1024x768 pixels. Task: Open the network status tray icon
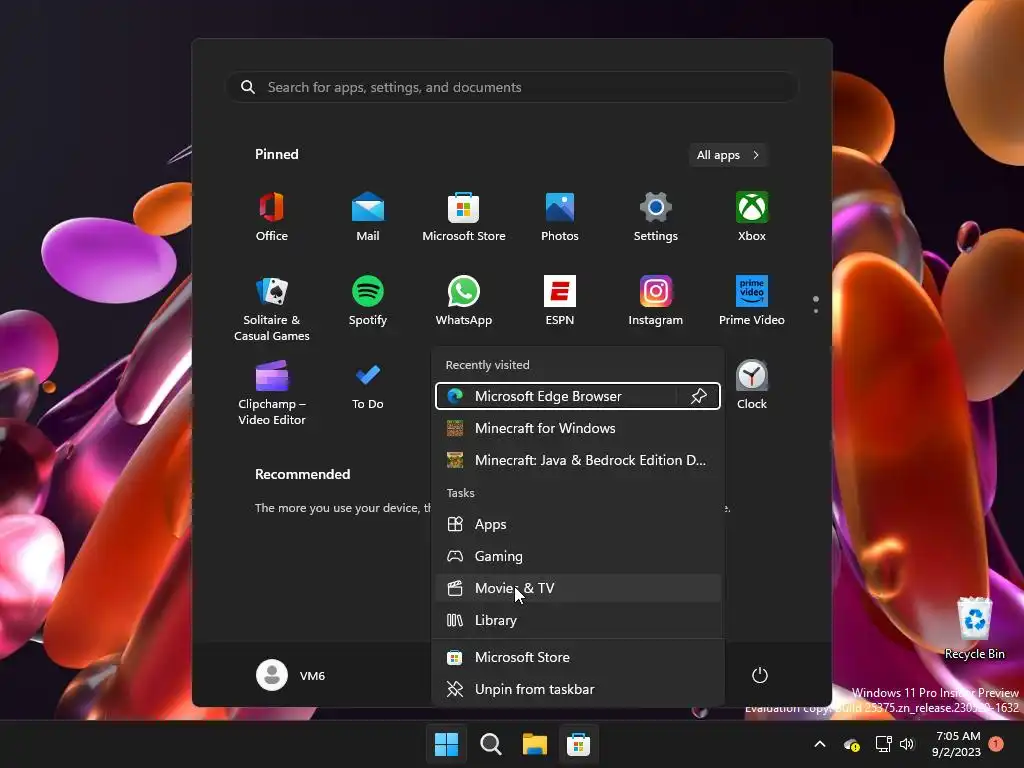tap(883, 744)
